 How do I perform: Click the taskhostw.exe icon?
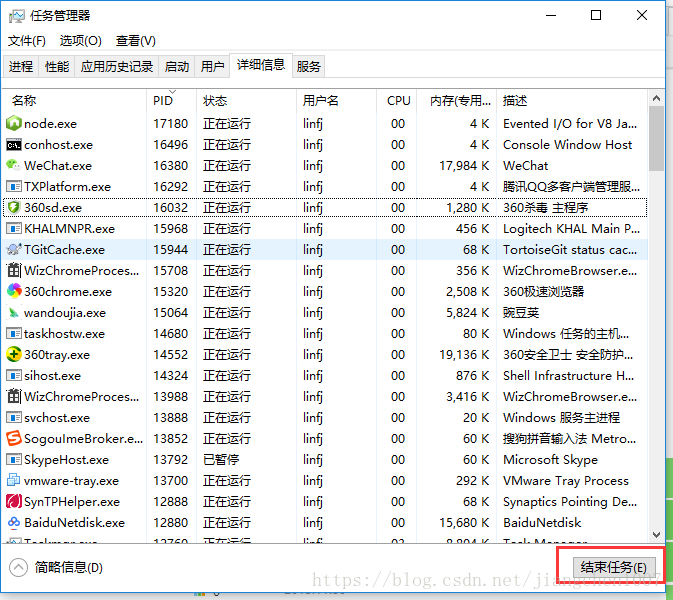(x=14, y=333)
